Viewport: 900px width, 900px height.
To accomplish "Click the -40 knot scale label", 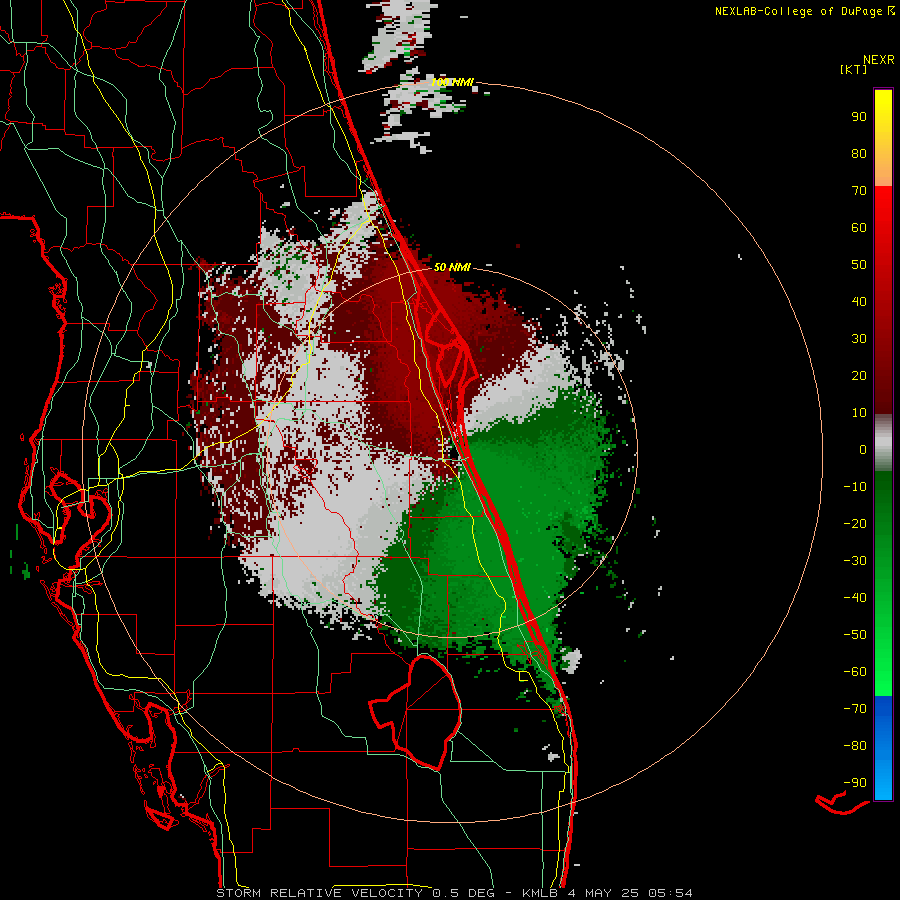I will [x=855, y=598].
